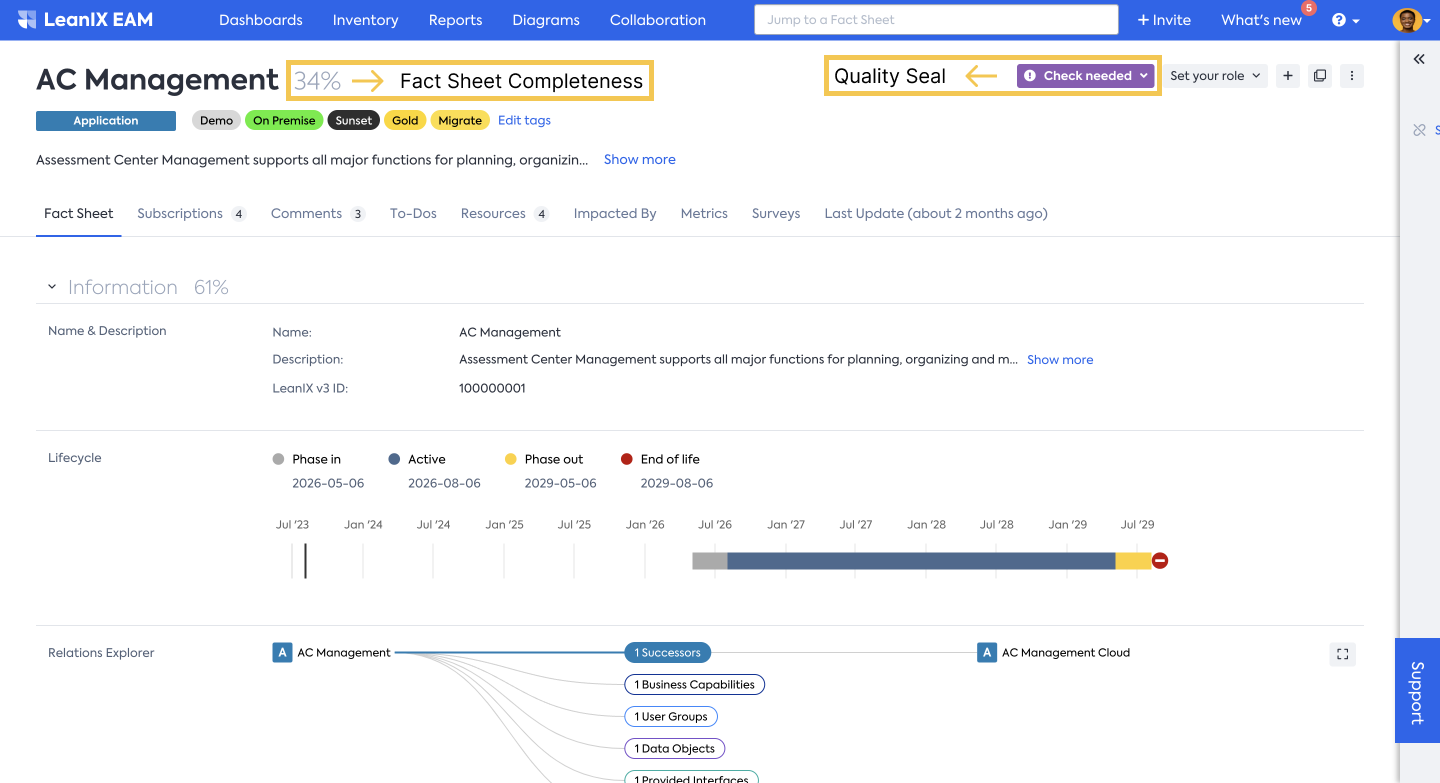Image resolution: width=1440 pixels, height=783 pixels.
Task: Open the LeanIX EAM home logo
Action: click(85, 20)
